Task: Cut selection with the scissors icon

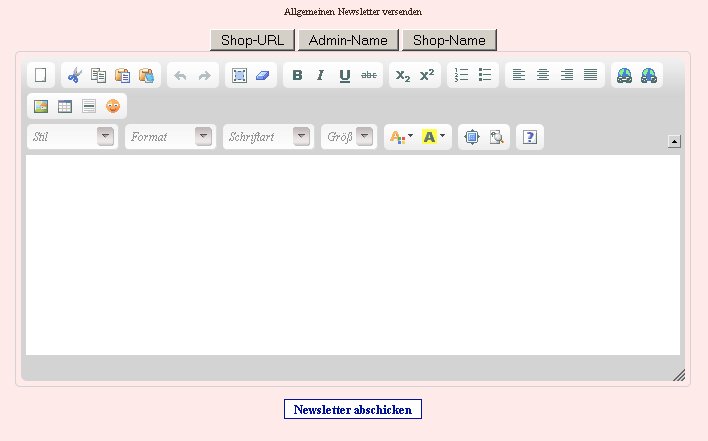Action: click(75, 75)
